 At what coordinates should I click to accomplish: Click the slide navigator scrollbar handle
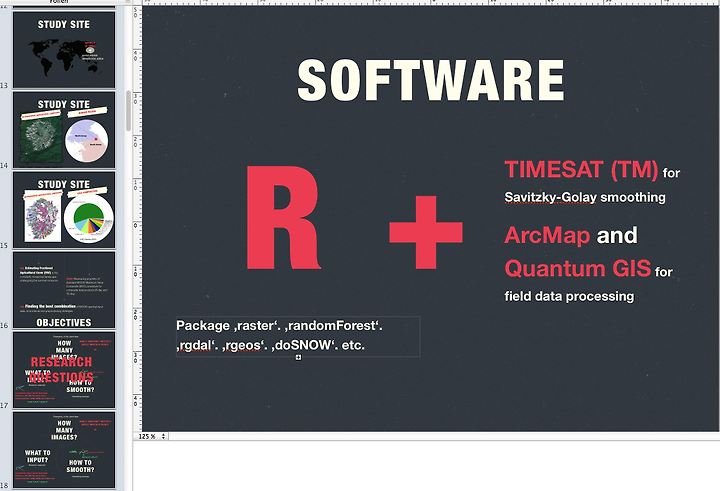pyautogui.click(x=128, y=111)
